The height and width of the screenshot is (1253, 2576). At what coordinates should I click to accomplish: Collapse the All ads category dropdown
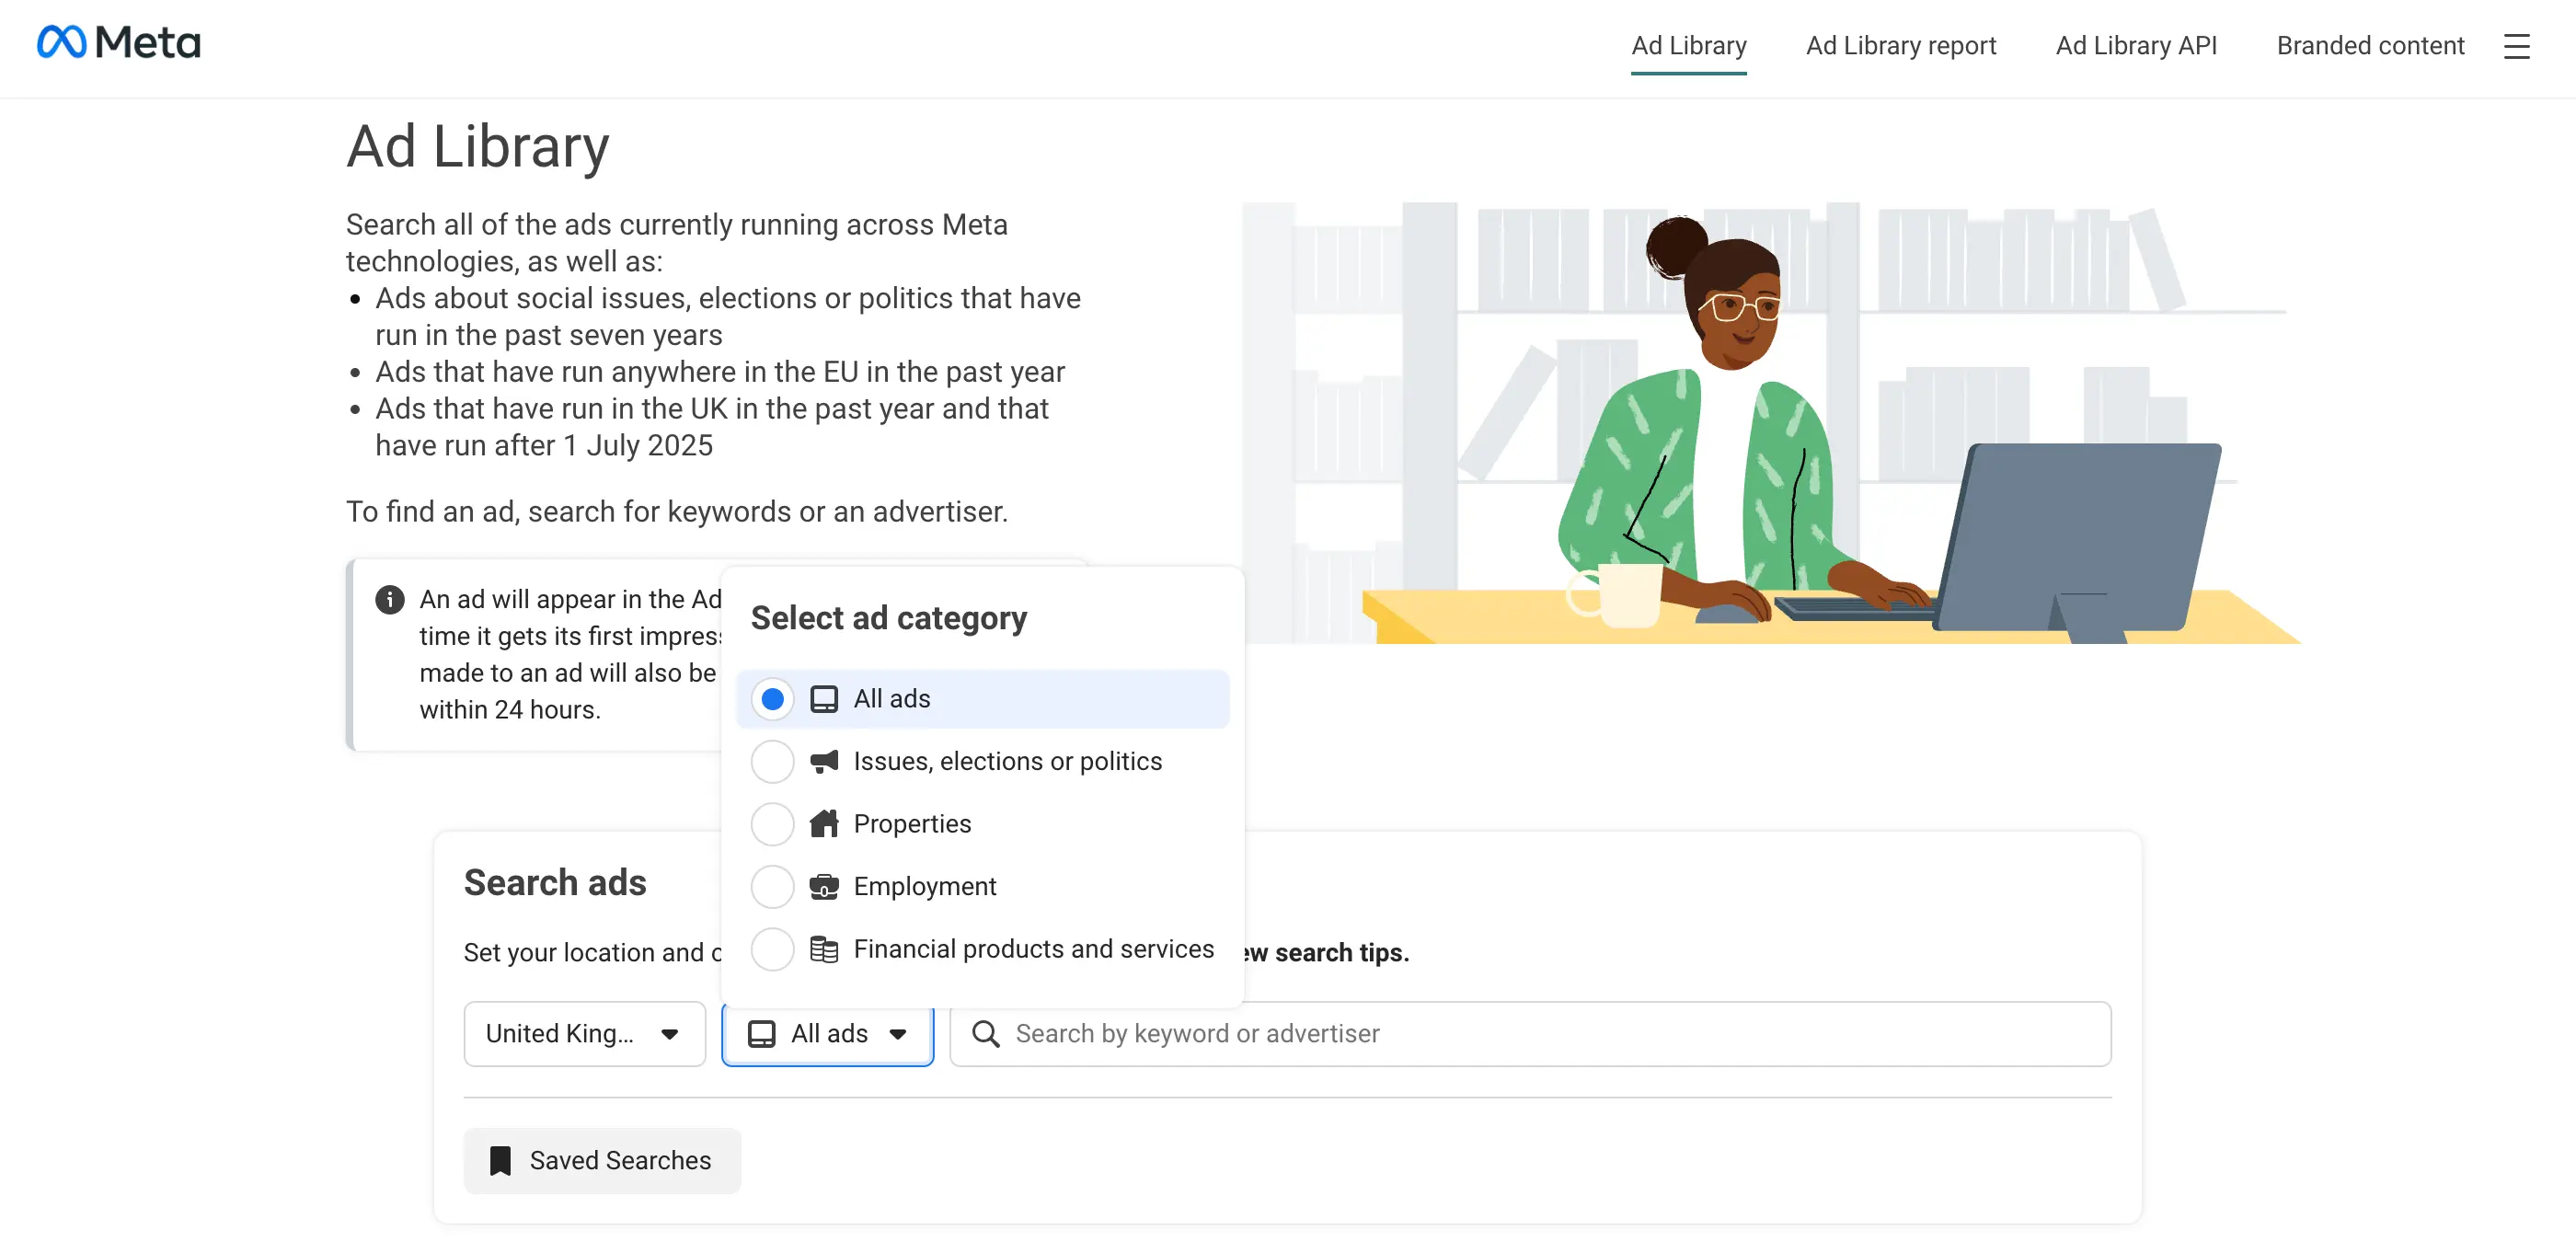click(x=827, y=1034)
